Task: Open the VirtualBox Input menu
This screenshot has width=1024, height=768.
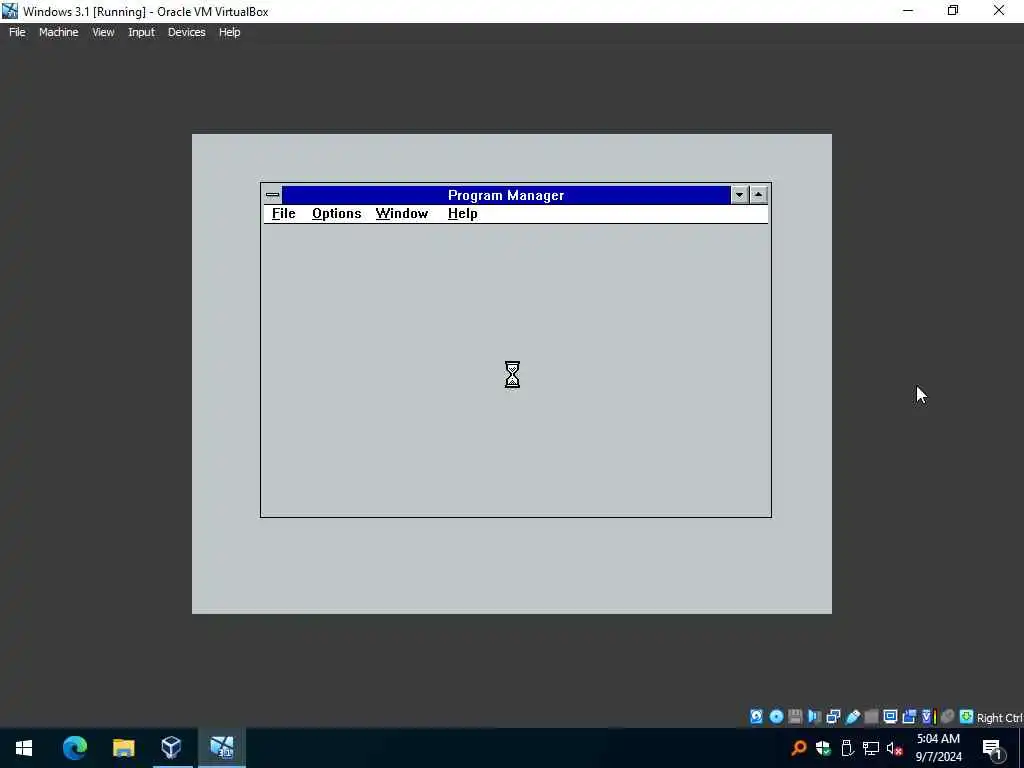Action: (x=141, y=32)
